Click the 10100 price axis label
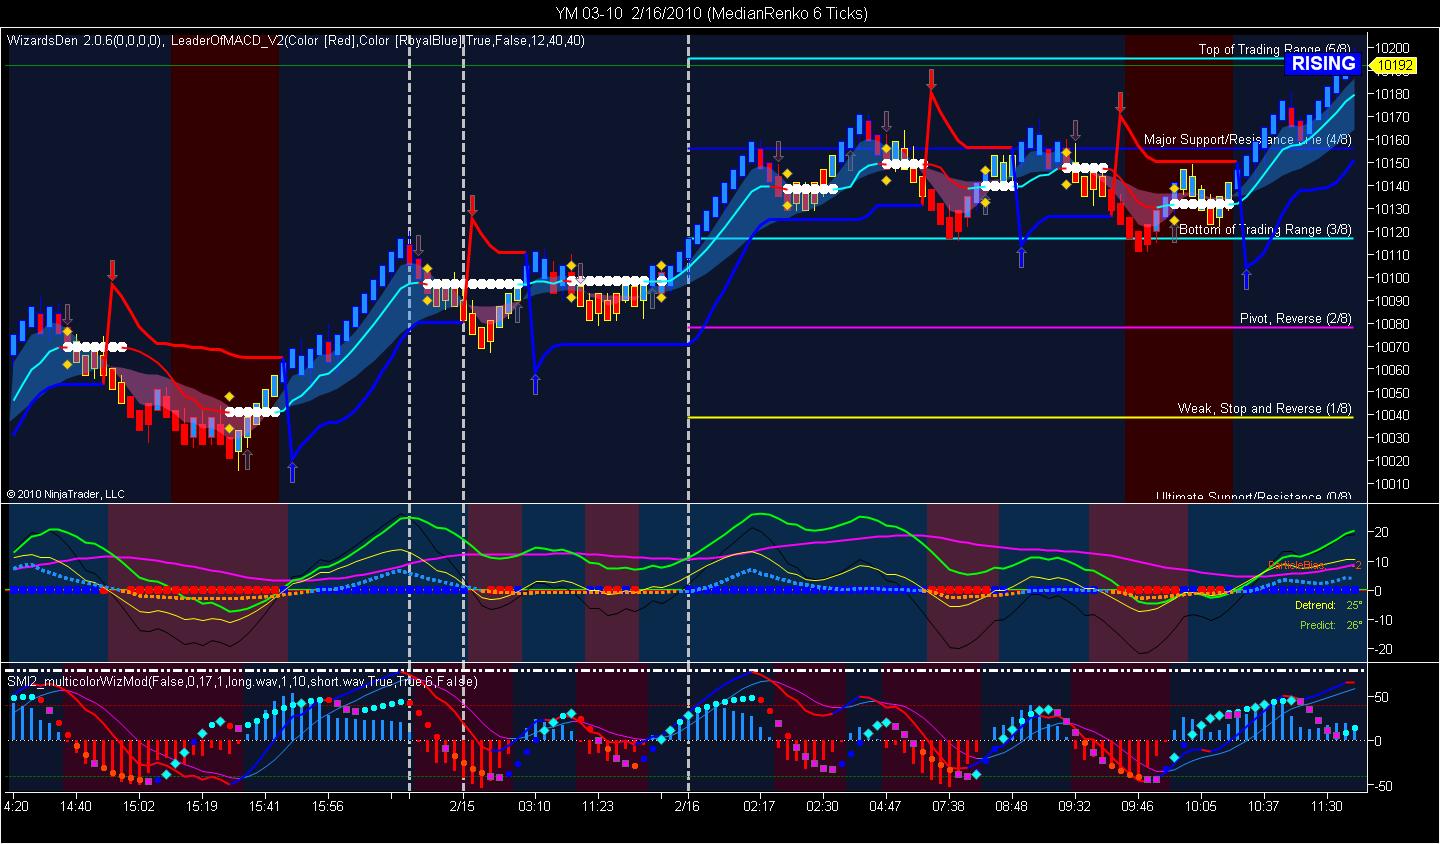The image size is (1440, 844). pyautogui.click(x=1392, y=278)
